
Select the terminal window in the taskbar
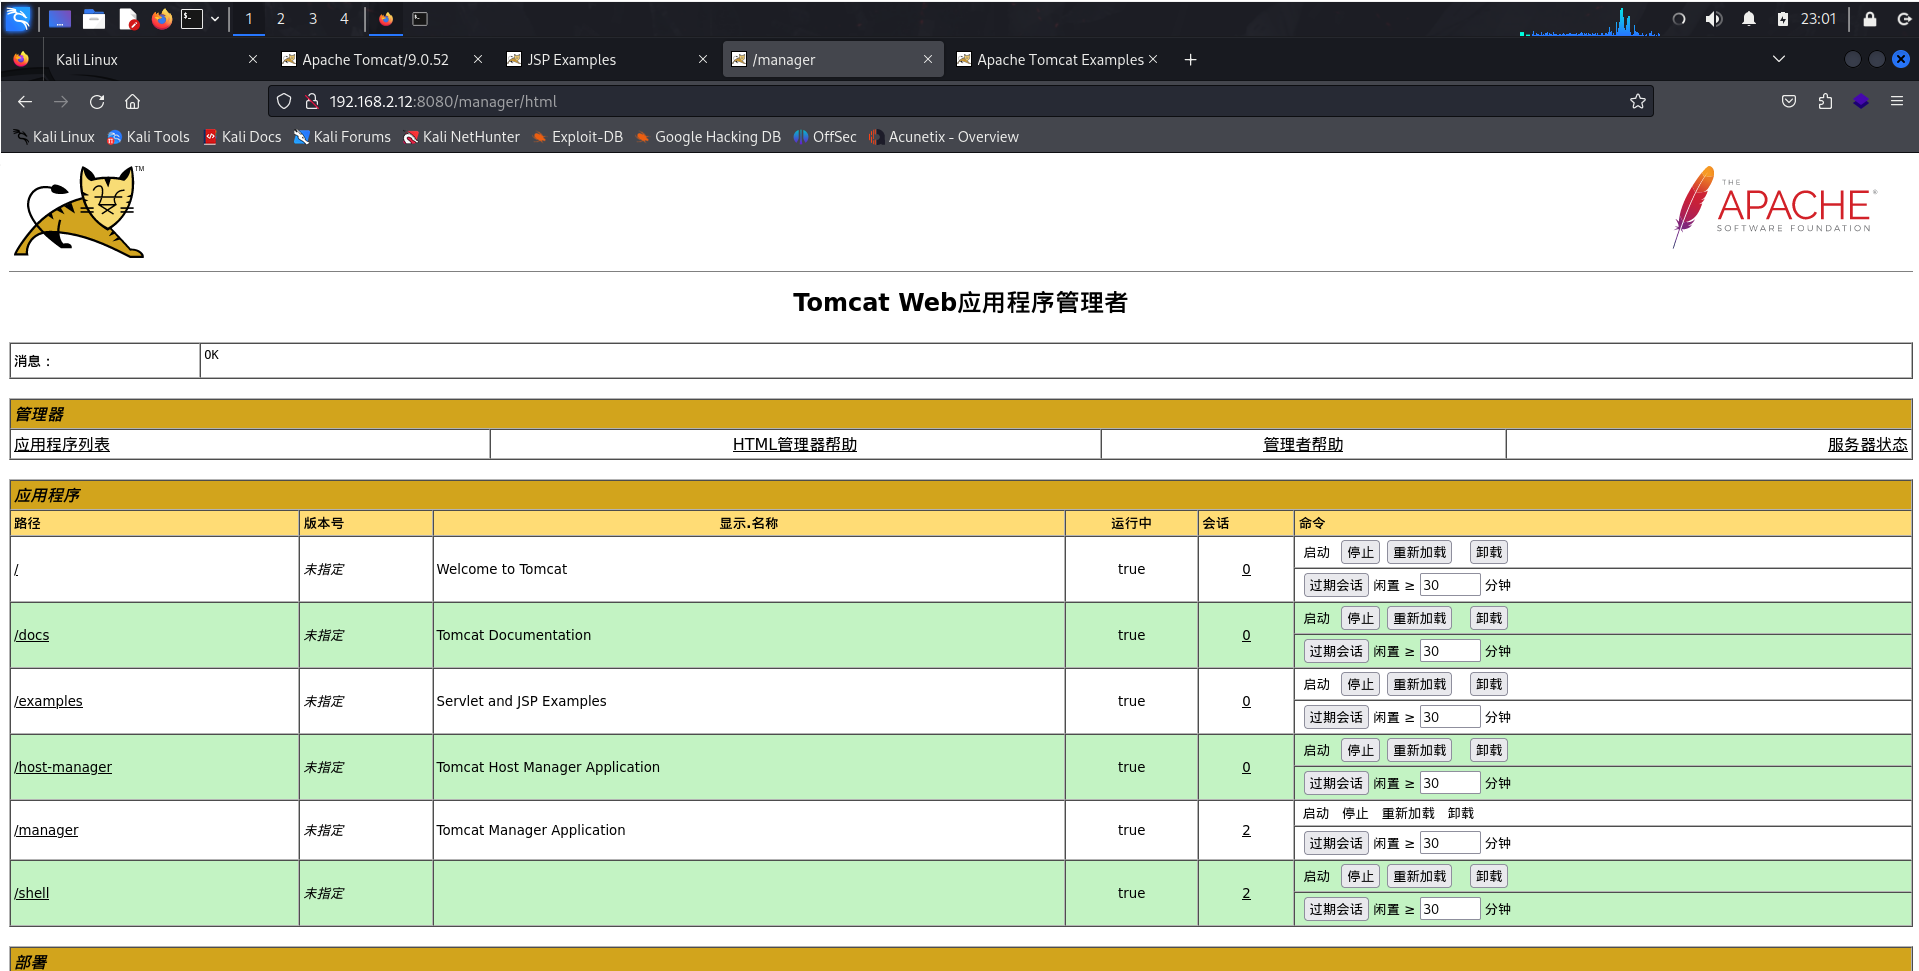point(420,19)
